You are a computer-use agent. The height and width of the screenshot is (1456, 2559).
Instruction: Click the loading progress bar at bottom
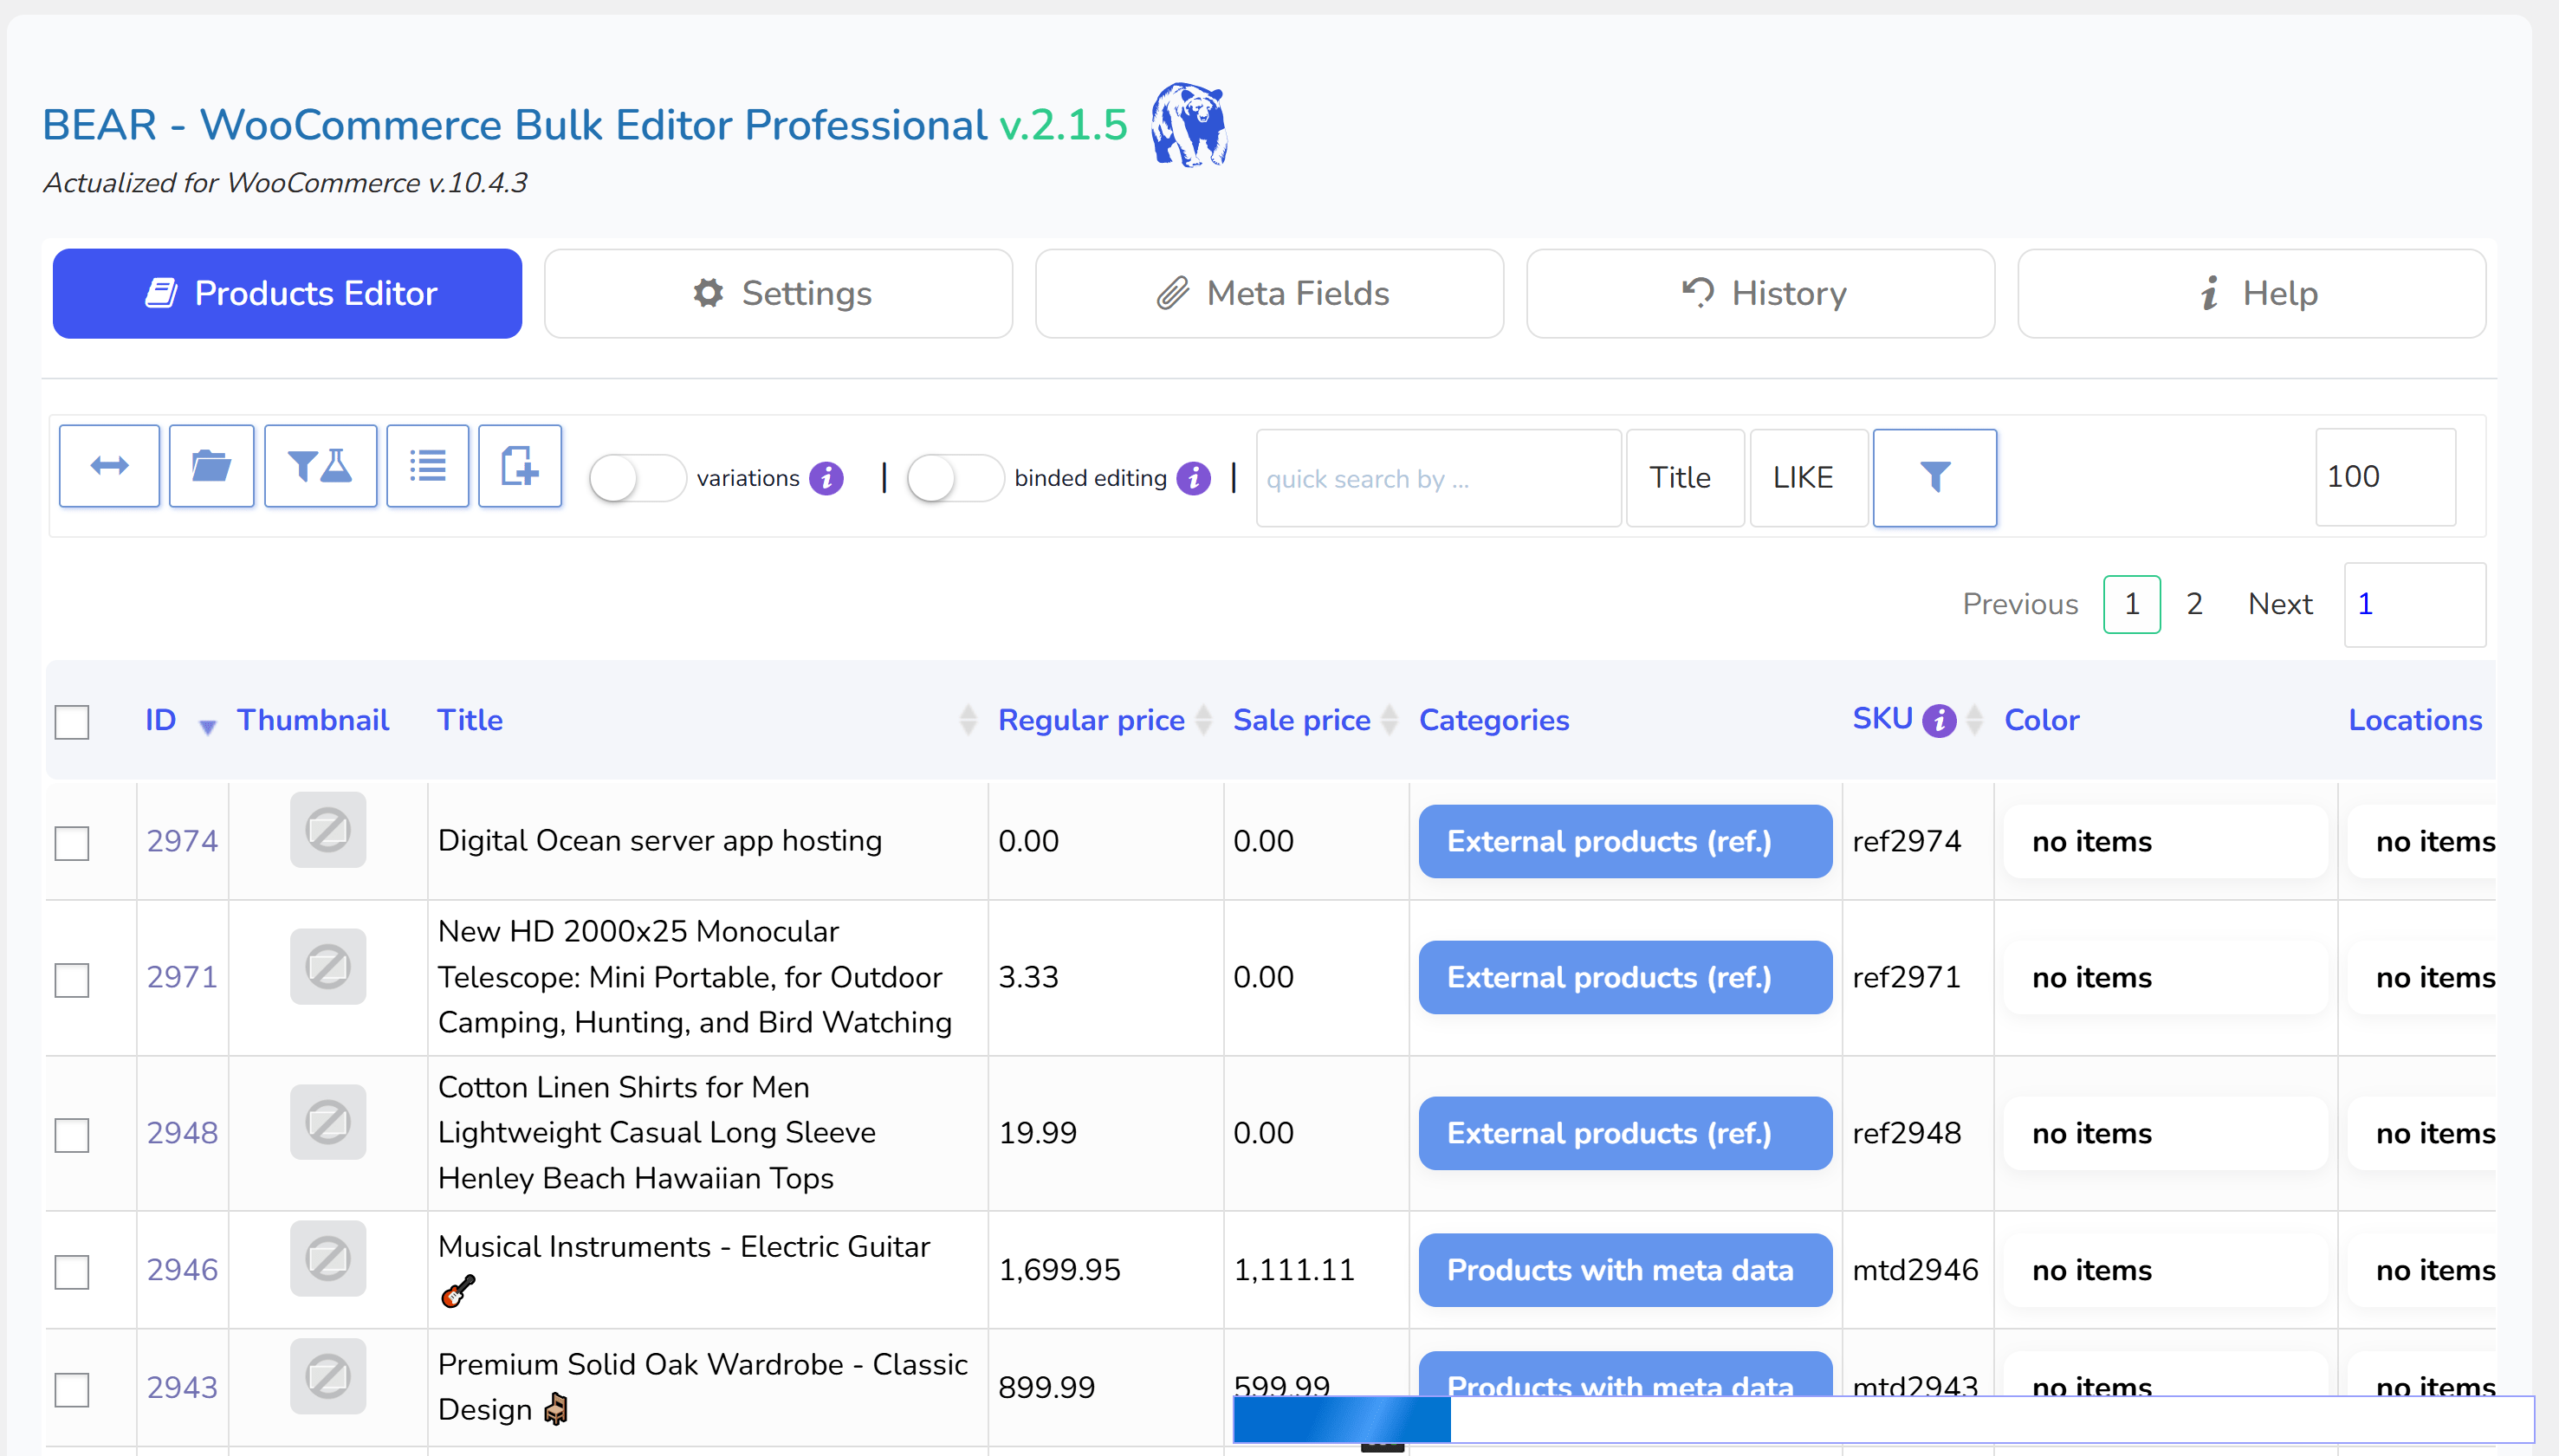tap(1882, 1419)
